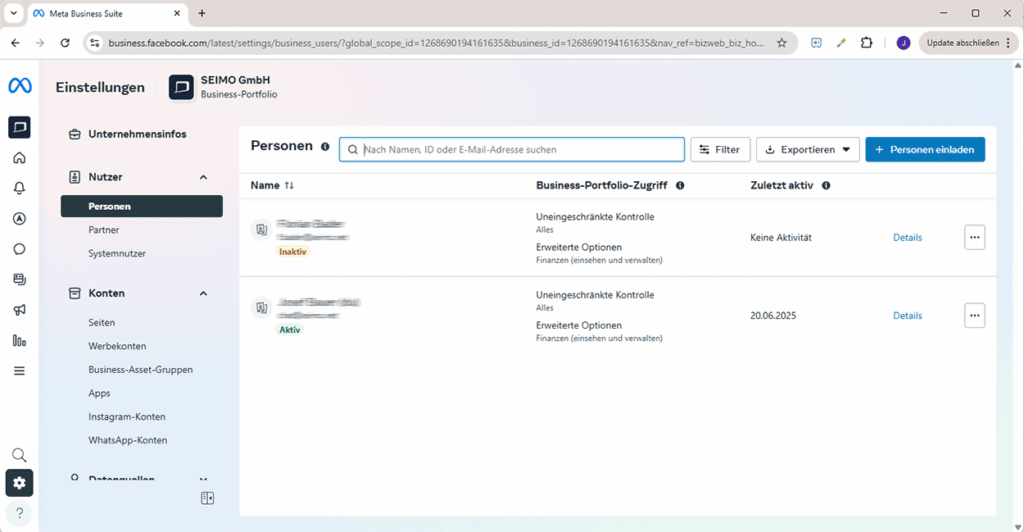Open a new browser tab
The width and height of the screenshot is (1024, 532).
click(x=202, y=13)
